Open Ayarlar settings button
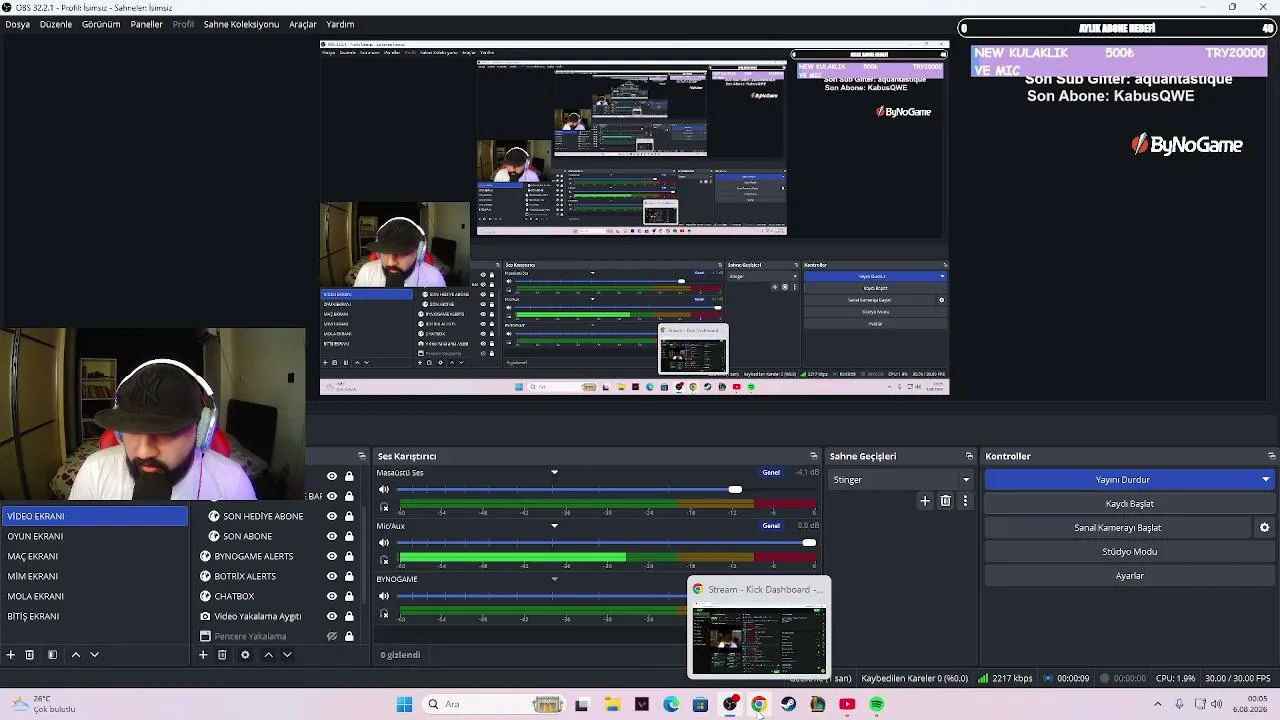This screenshot has height=720, width=1280. (1130, 576)
